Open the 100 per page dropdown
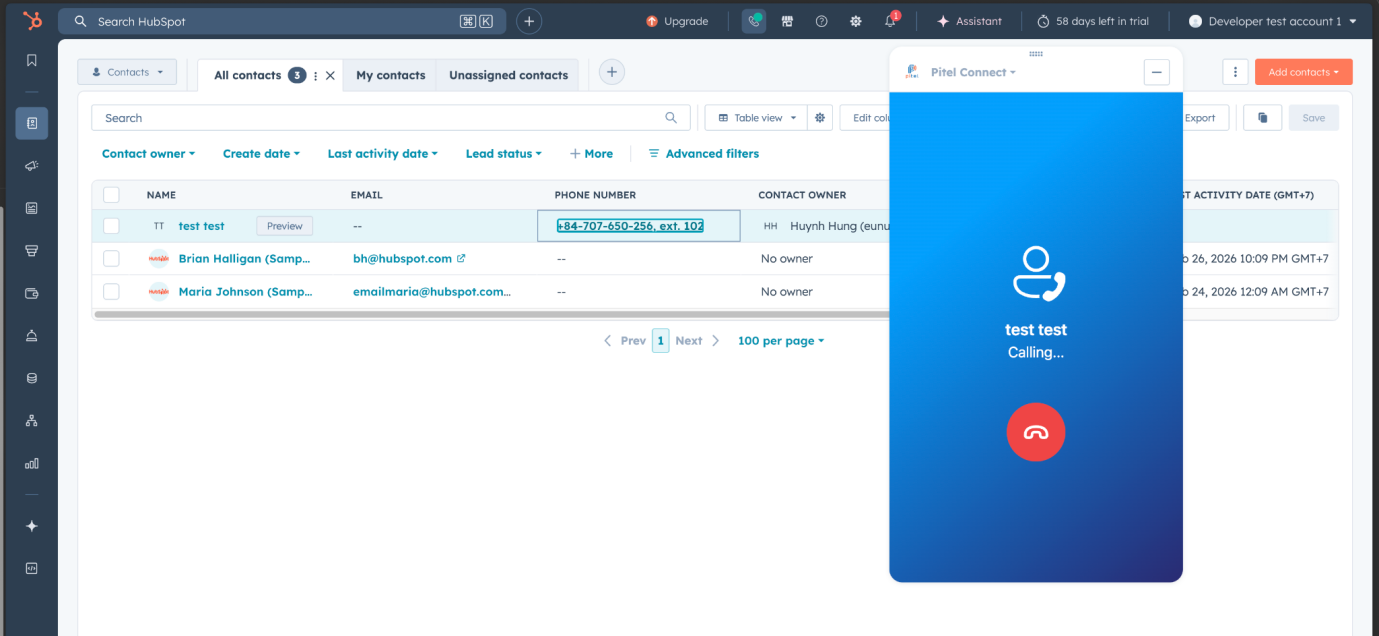 tap(781, 341)
